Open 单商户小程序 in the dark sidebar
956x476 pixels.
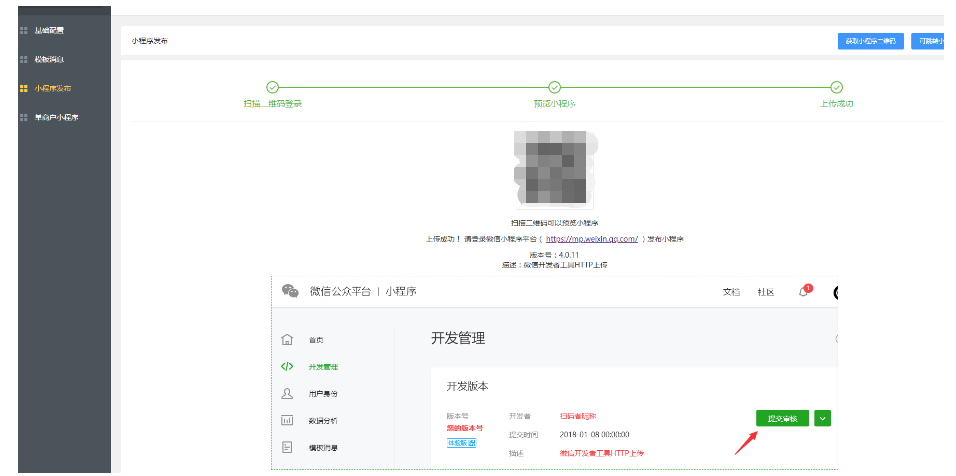pos(56,117)
